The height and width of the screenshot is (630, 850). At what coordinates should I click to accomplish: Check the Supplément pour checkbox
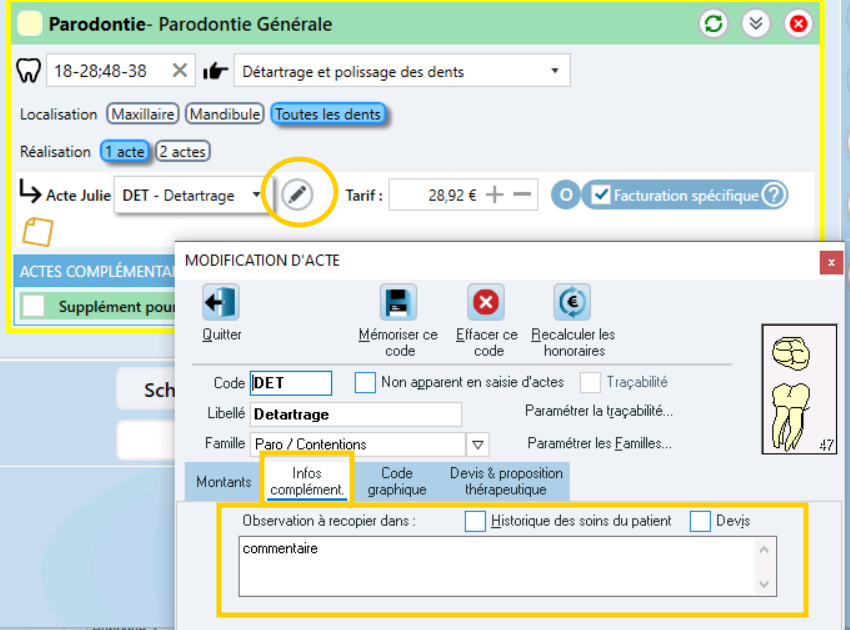point(34,306)
